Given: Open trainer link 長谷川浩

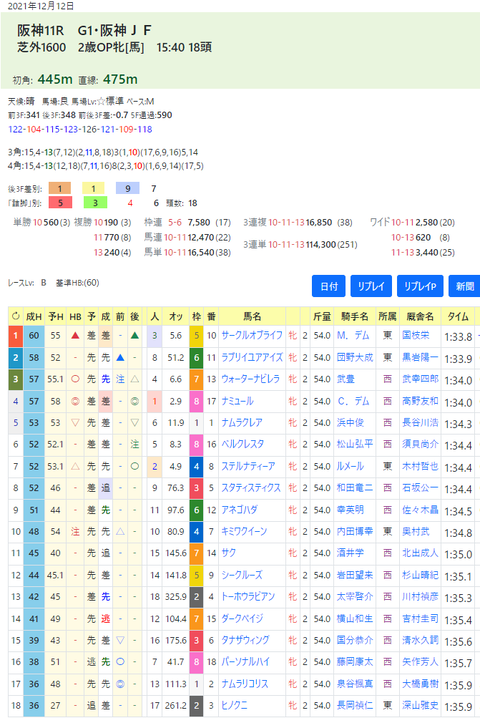Looking at the screenshot, I should 420,422.
